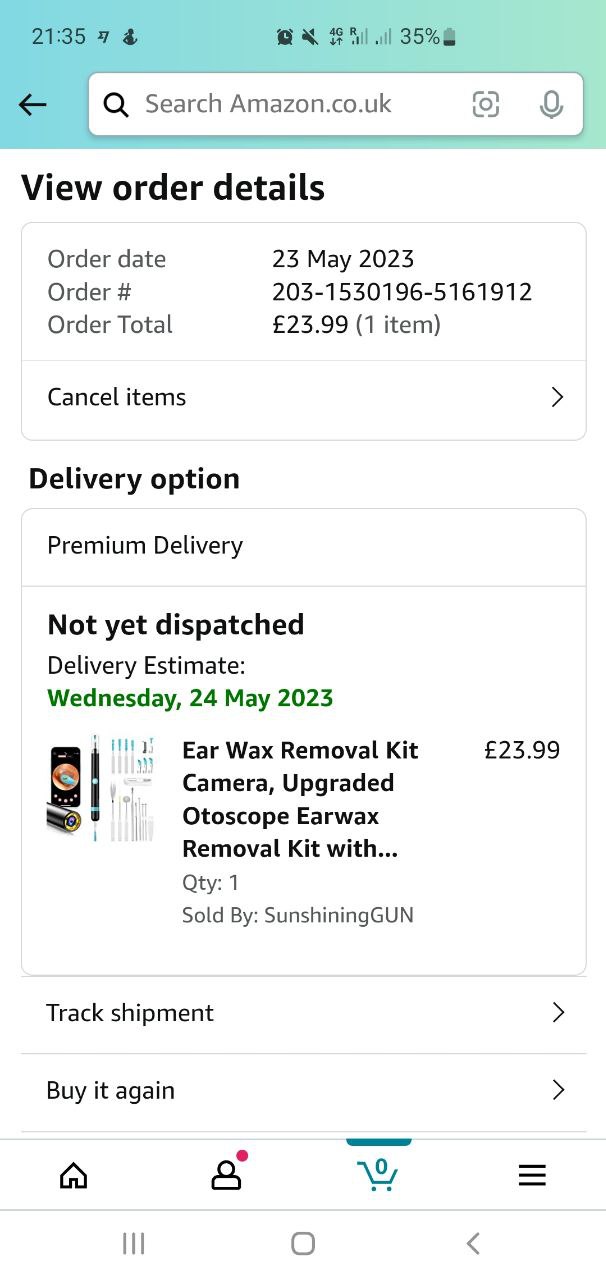The image size is (606, 1280).
Task: Expand the Cancel items chevron
Action: point(558,398)
